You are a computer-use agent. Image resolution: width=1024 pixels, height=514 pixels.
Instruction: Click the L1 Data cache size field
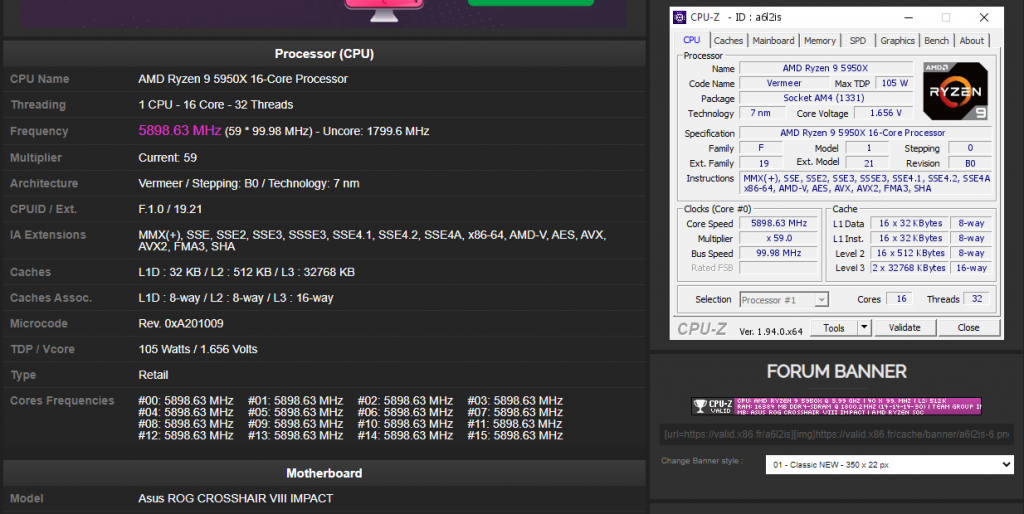pyautogui.click(x=910, y=223)
